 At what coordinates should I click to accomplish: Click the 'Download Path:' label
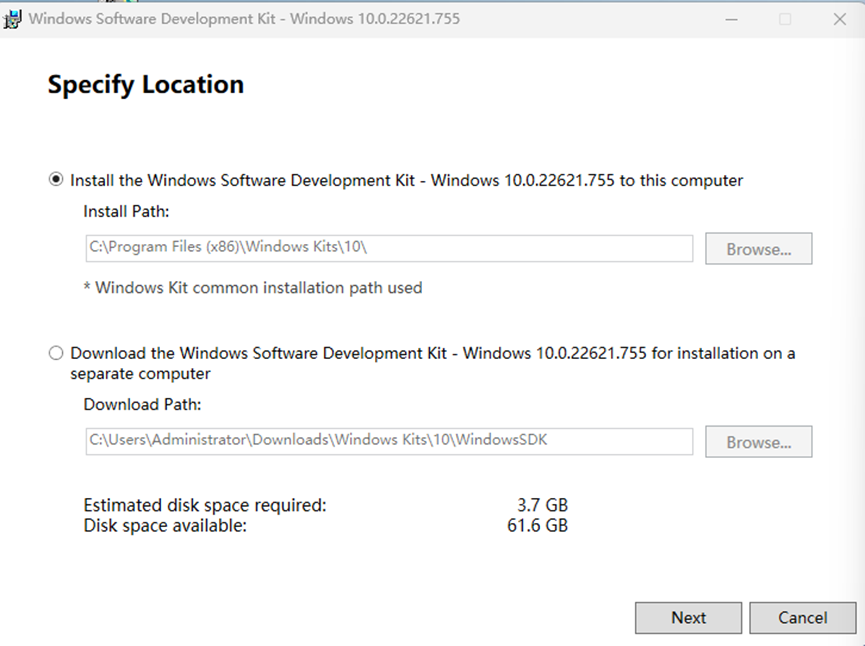142,404
